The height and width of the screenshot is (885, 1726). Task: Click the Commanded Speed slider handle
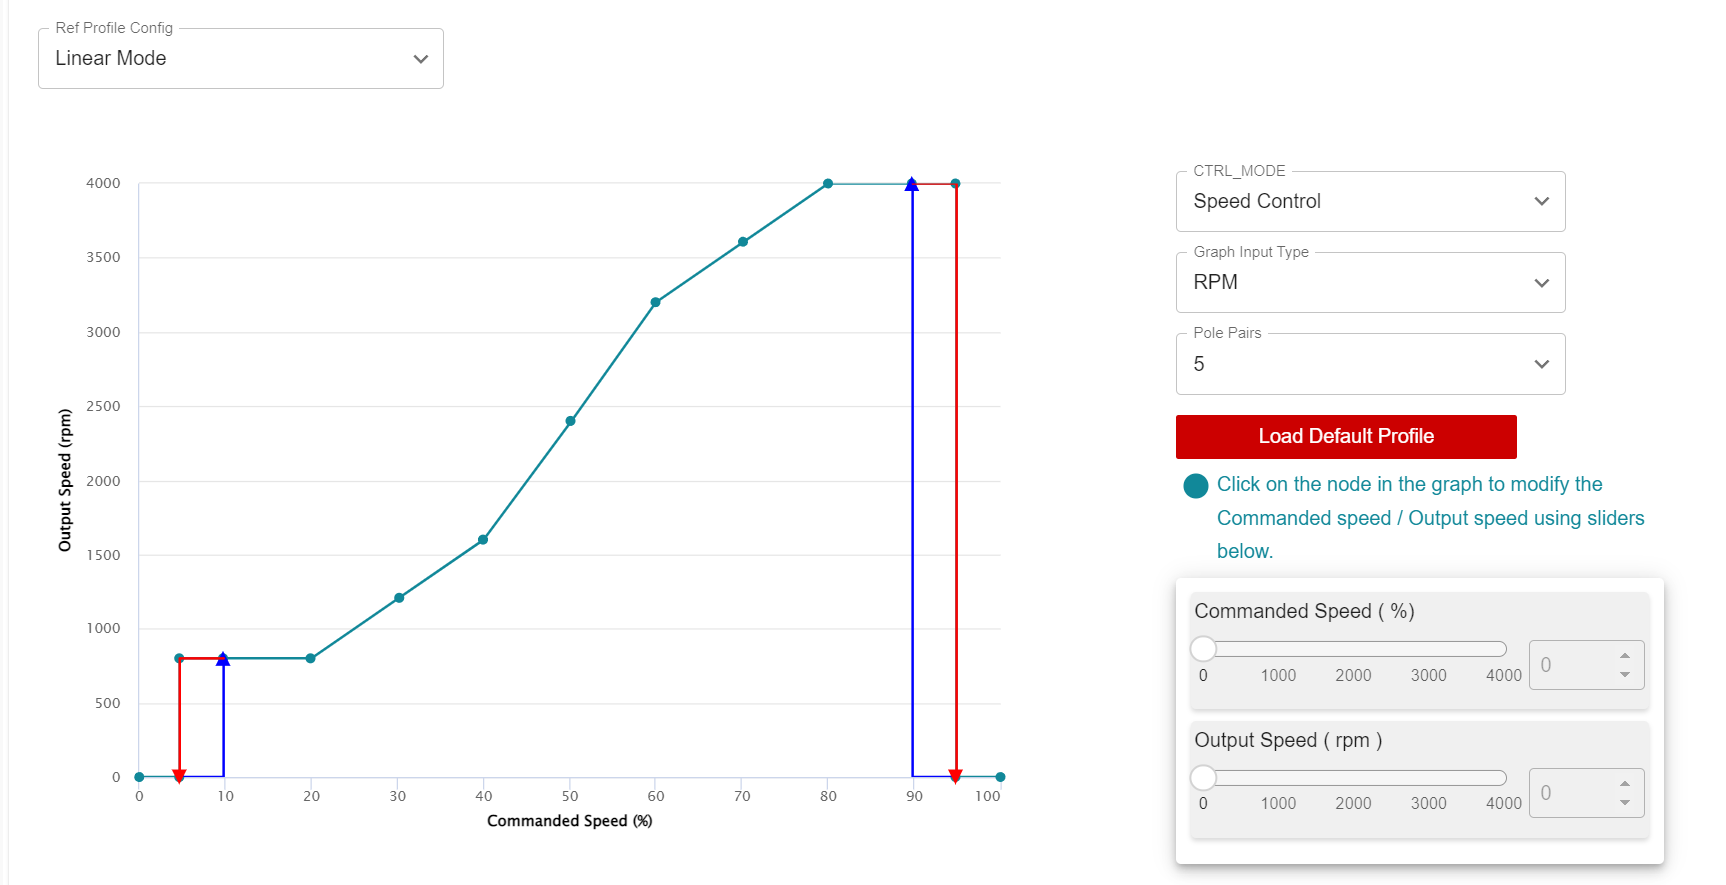click(x=1203, y=649)
